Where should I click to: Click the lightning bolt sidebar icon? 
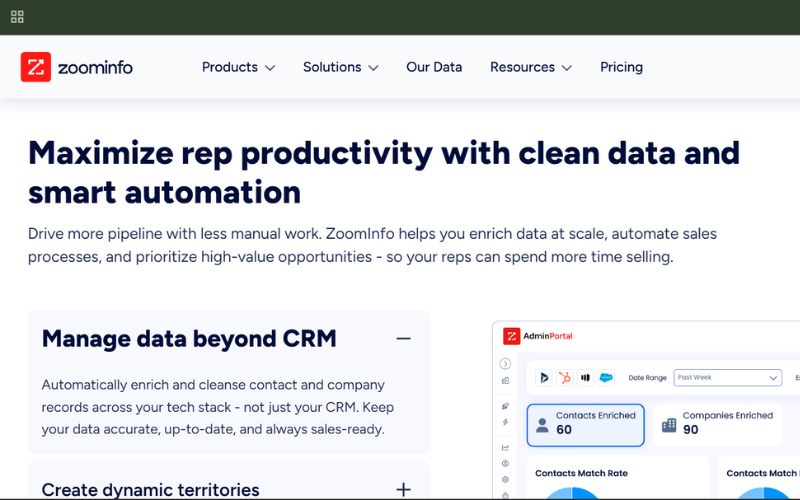point(505,422)
